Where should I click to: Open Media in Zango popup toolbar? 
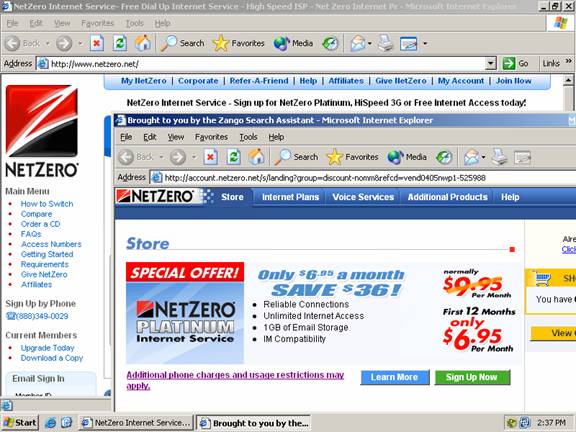[x=407, y=157]
